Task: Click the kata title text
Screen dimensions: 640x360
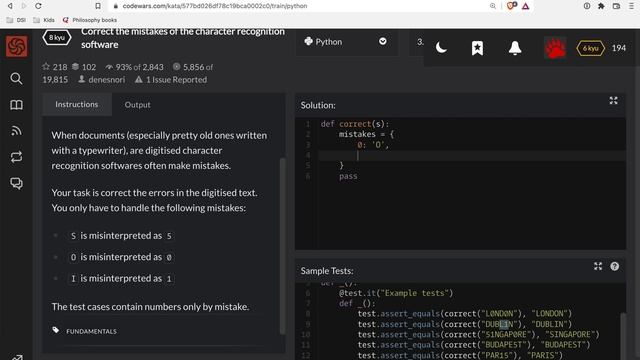Action: click(x=183, y=38)
